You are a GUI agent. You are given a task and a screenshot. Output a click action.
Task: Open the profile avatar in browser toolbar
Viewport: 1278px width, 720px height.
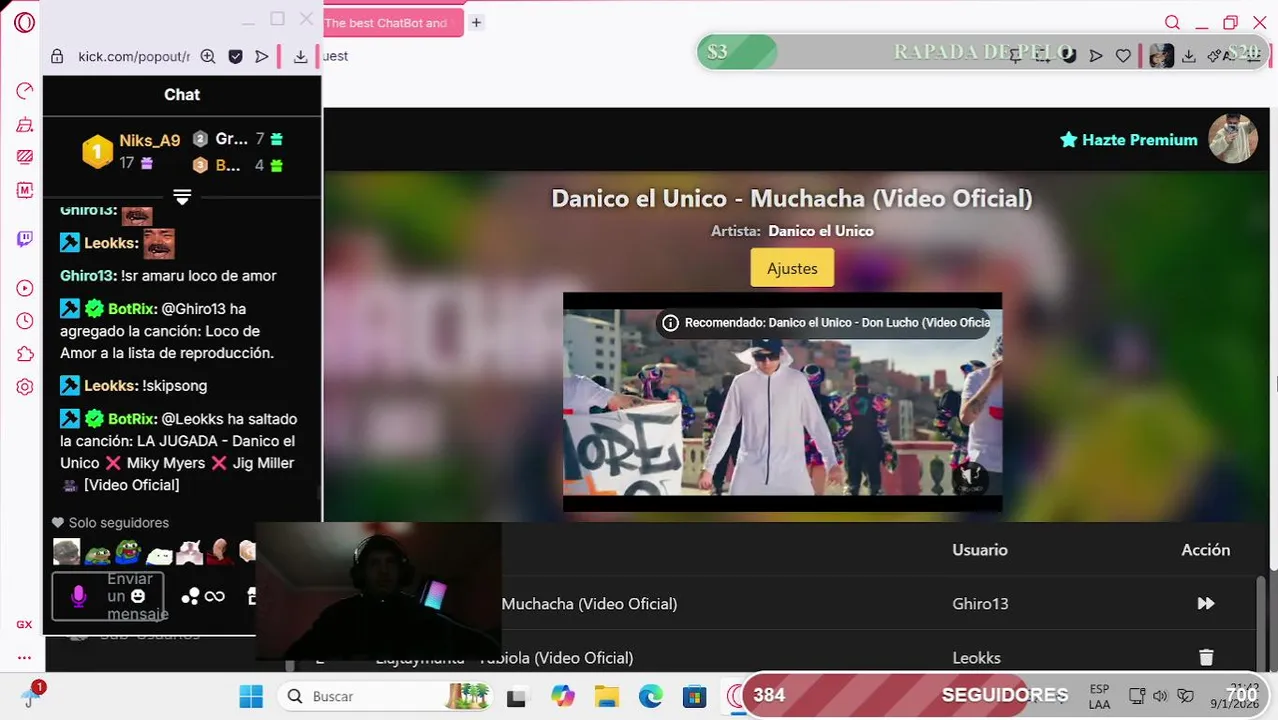(x=1161, y=56)
